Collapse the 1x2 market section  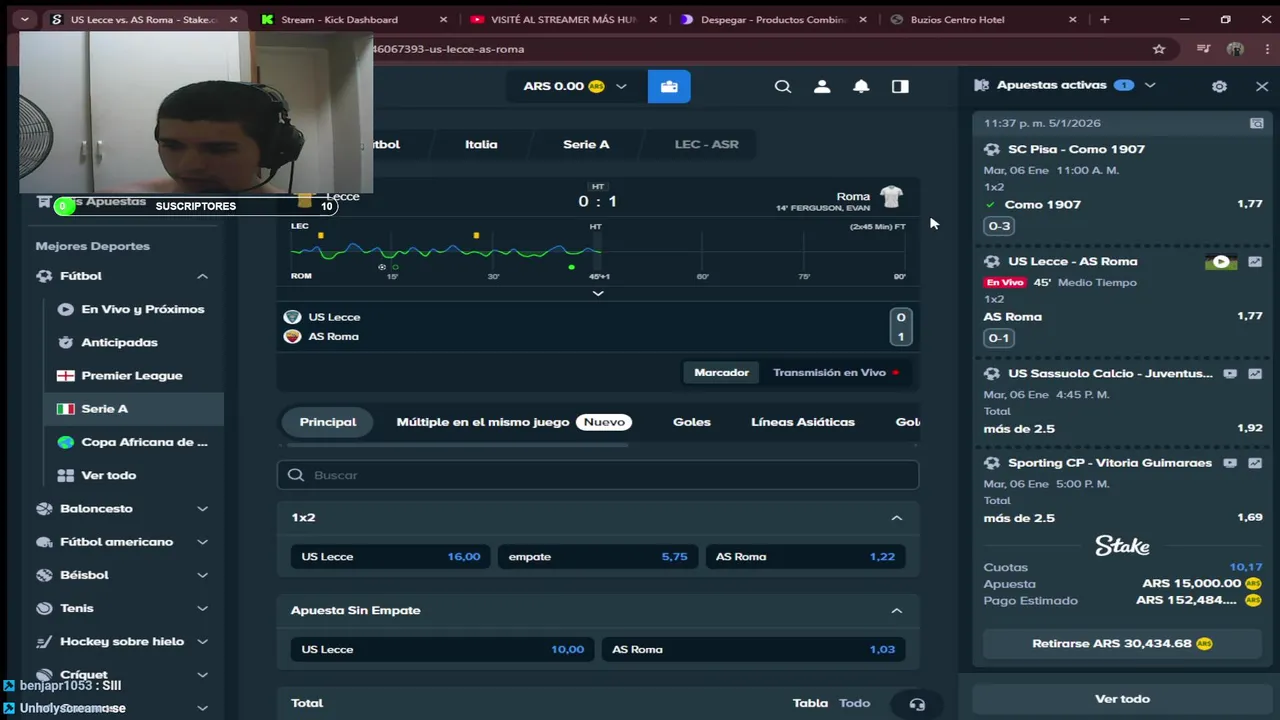896,518
